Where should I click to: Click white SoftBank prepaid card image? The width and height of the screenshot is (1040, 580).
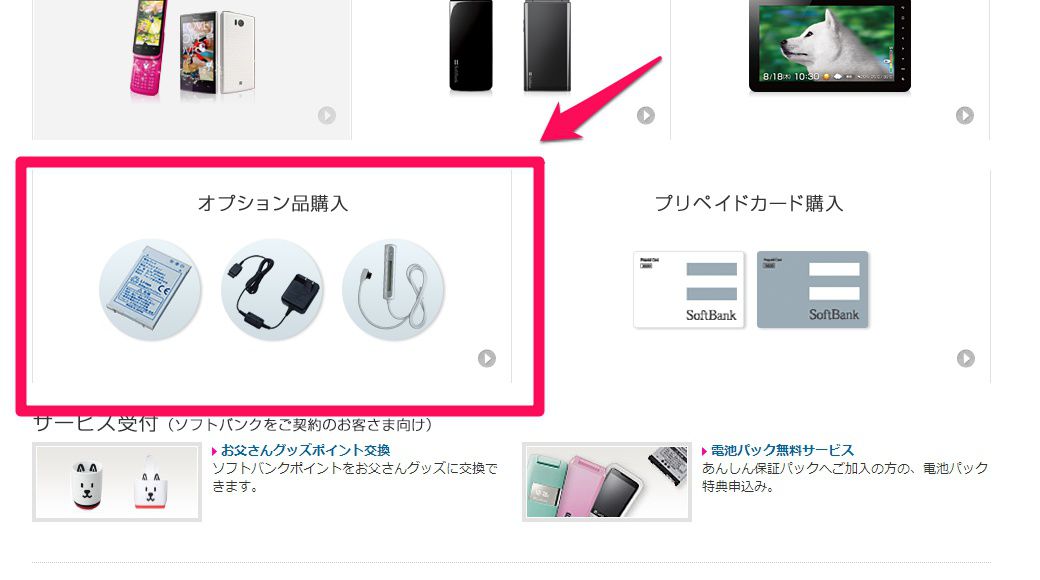688,289
